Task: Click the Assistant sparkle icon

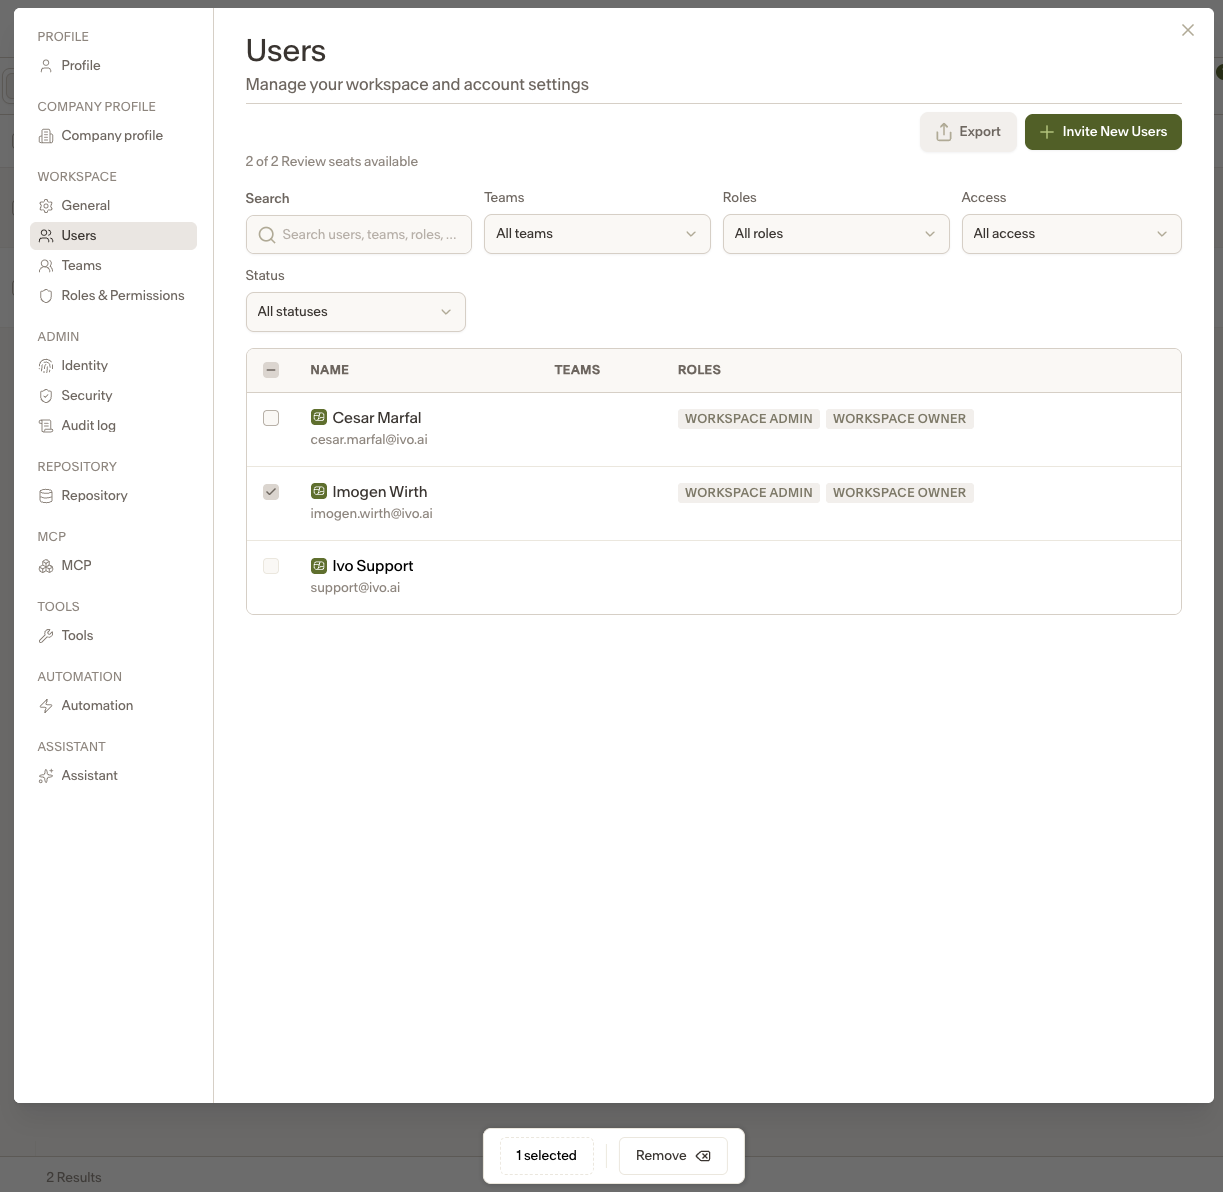Action: click(46, 776)
